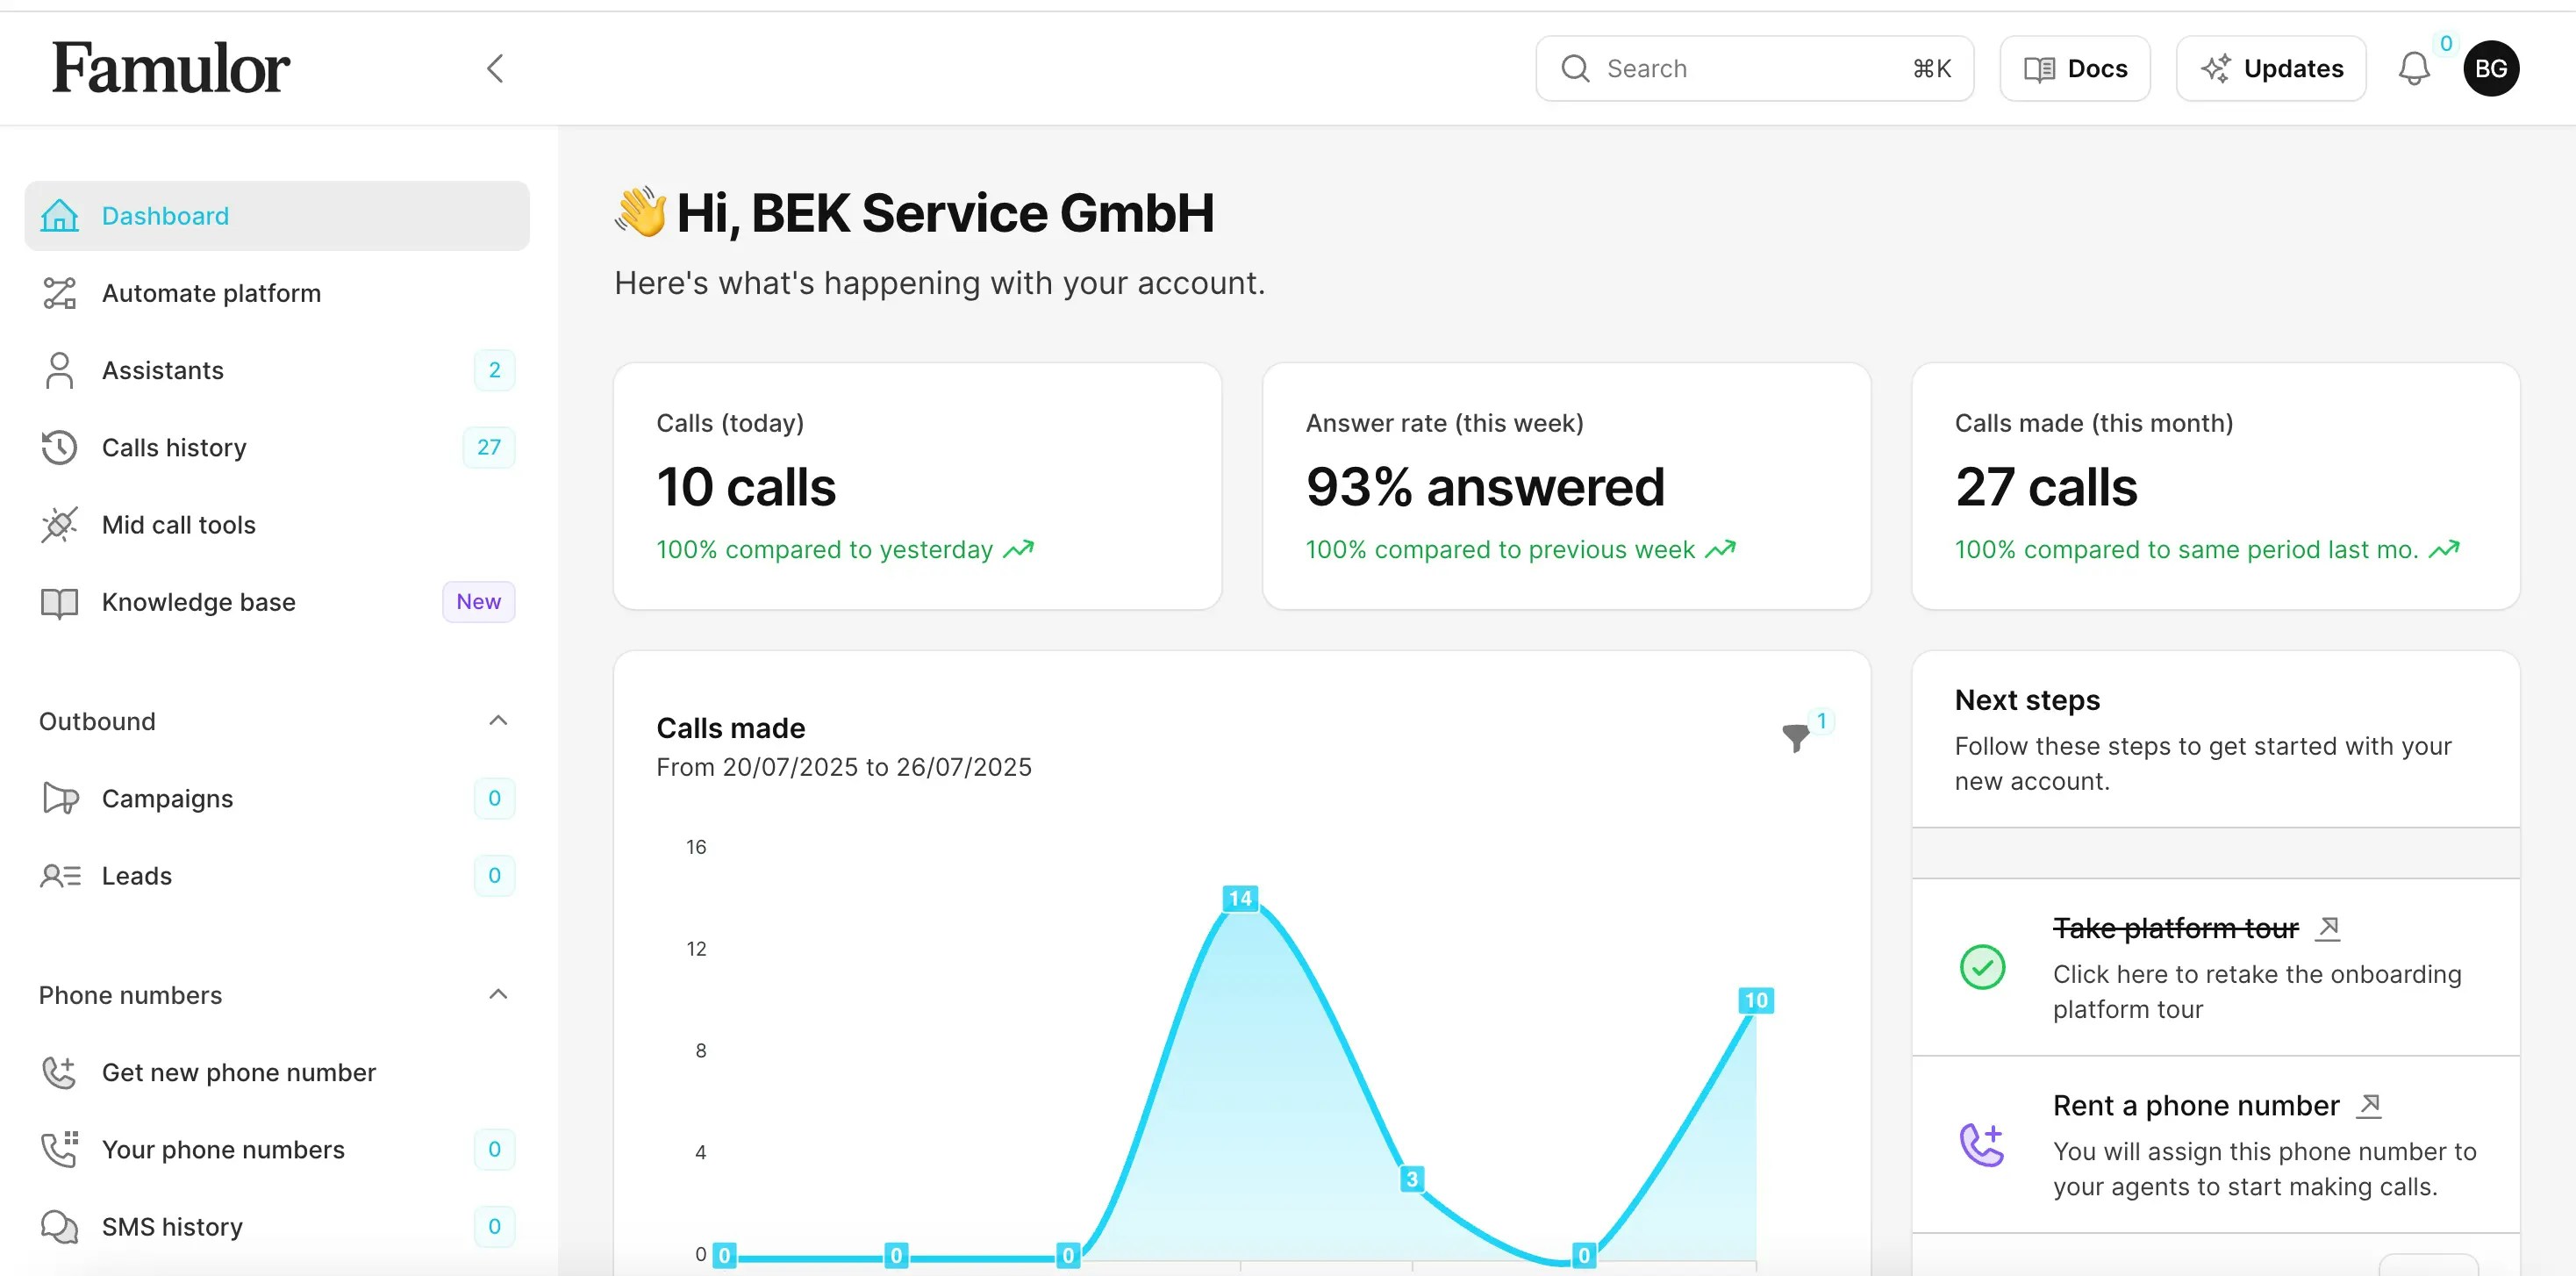
Task: Click the Docs button
Action: point(2074,68)
